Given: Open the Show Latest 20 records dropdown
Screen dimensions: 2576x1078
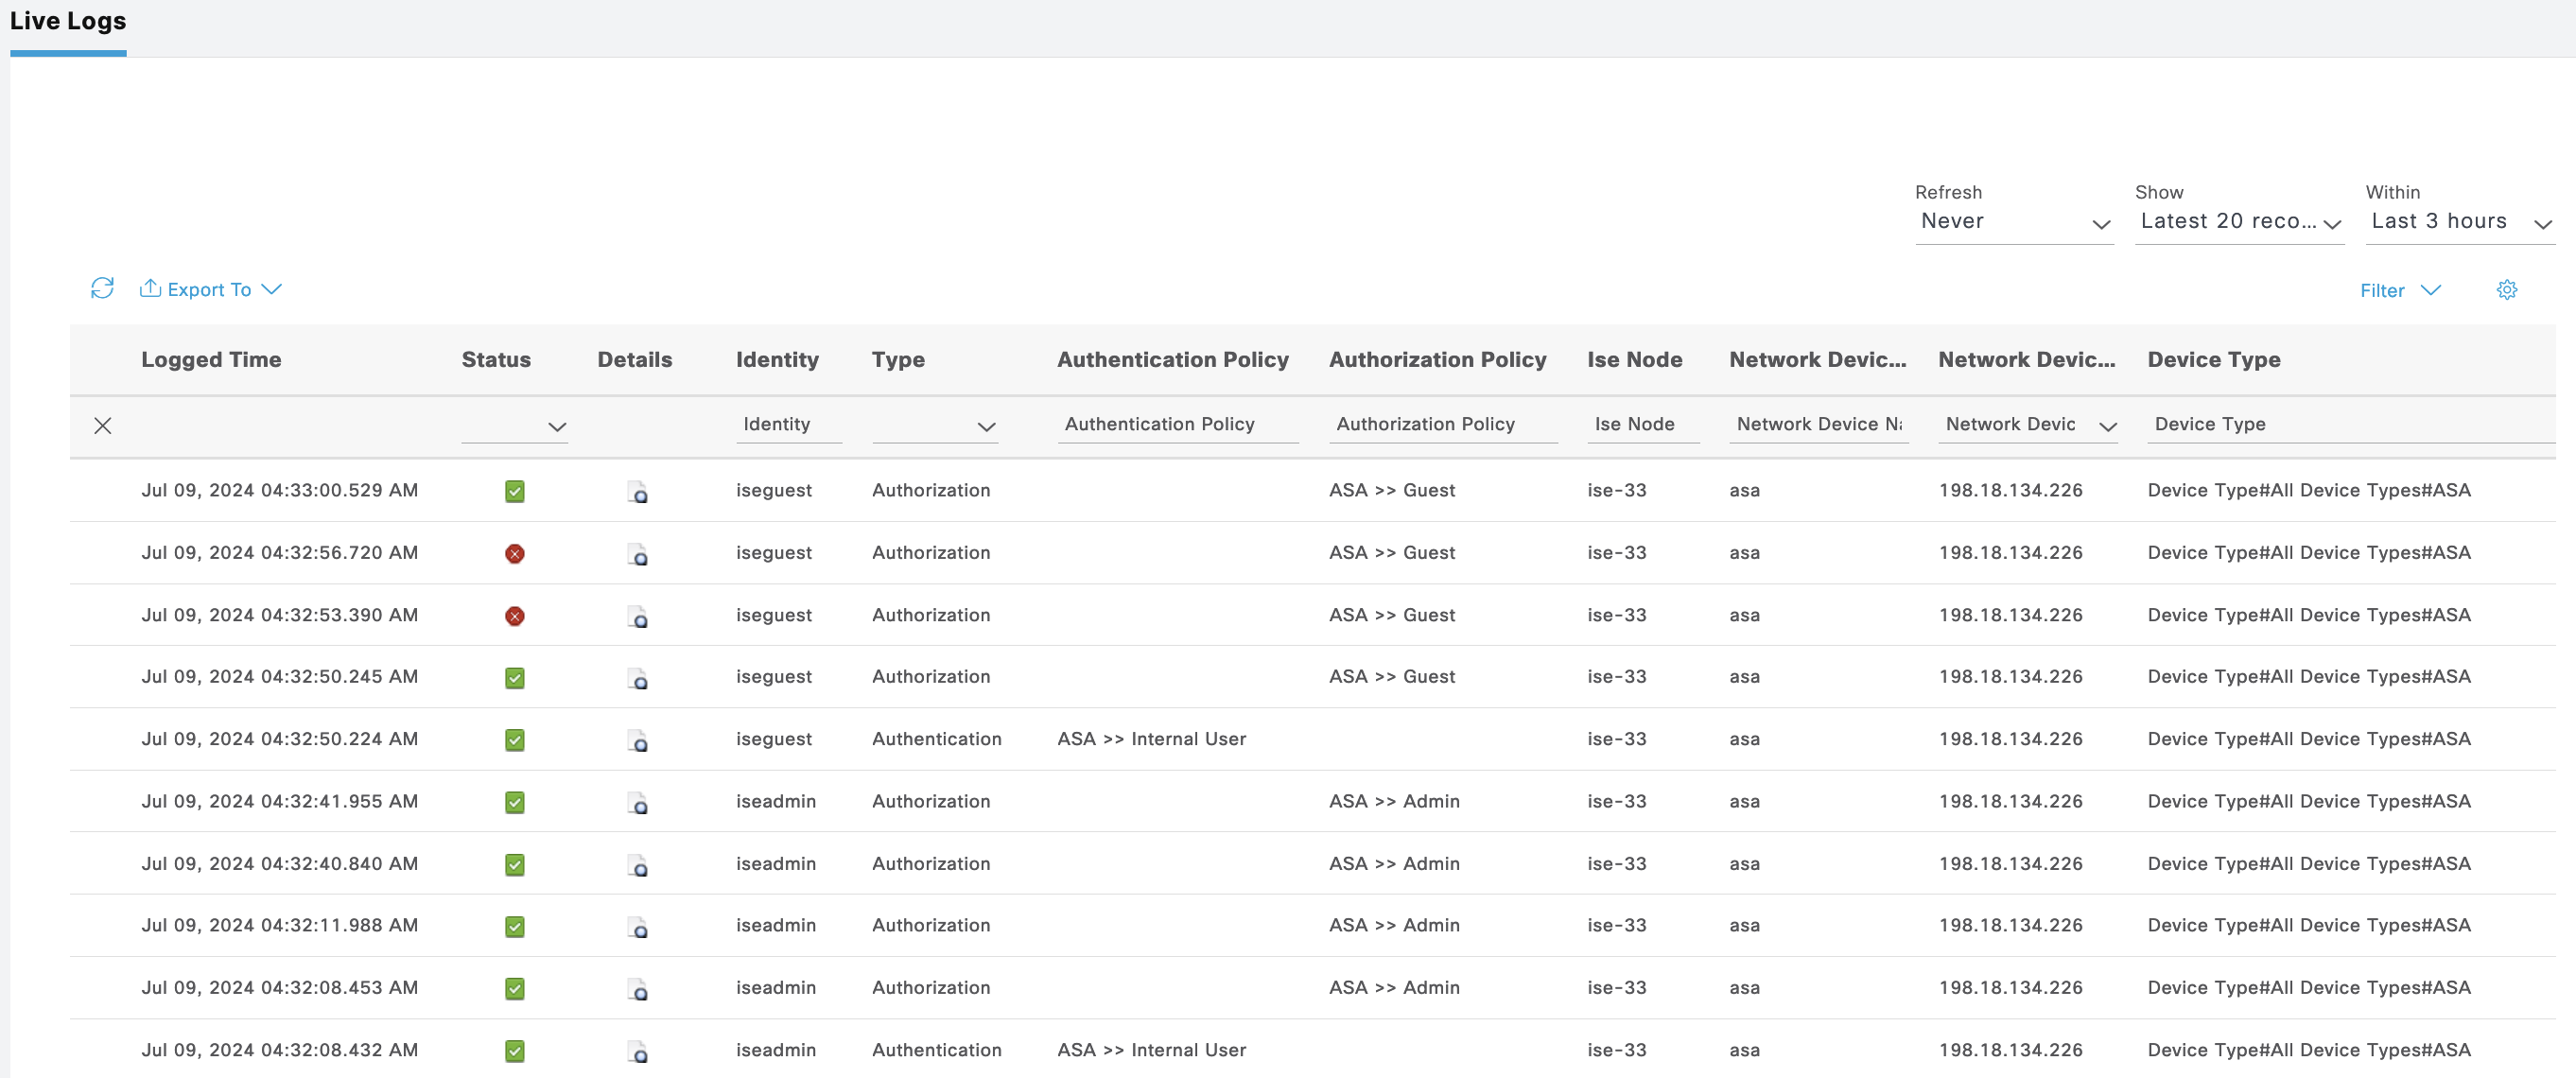Looking at the screenshot, I should pyautogui.click(x=2238, y=222).
